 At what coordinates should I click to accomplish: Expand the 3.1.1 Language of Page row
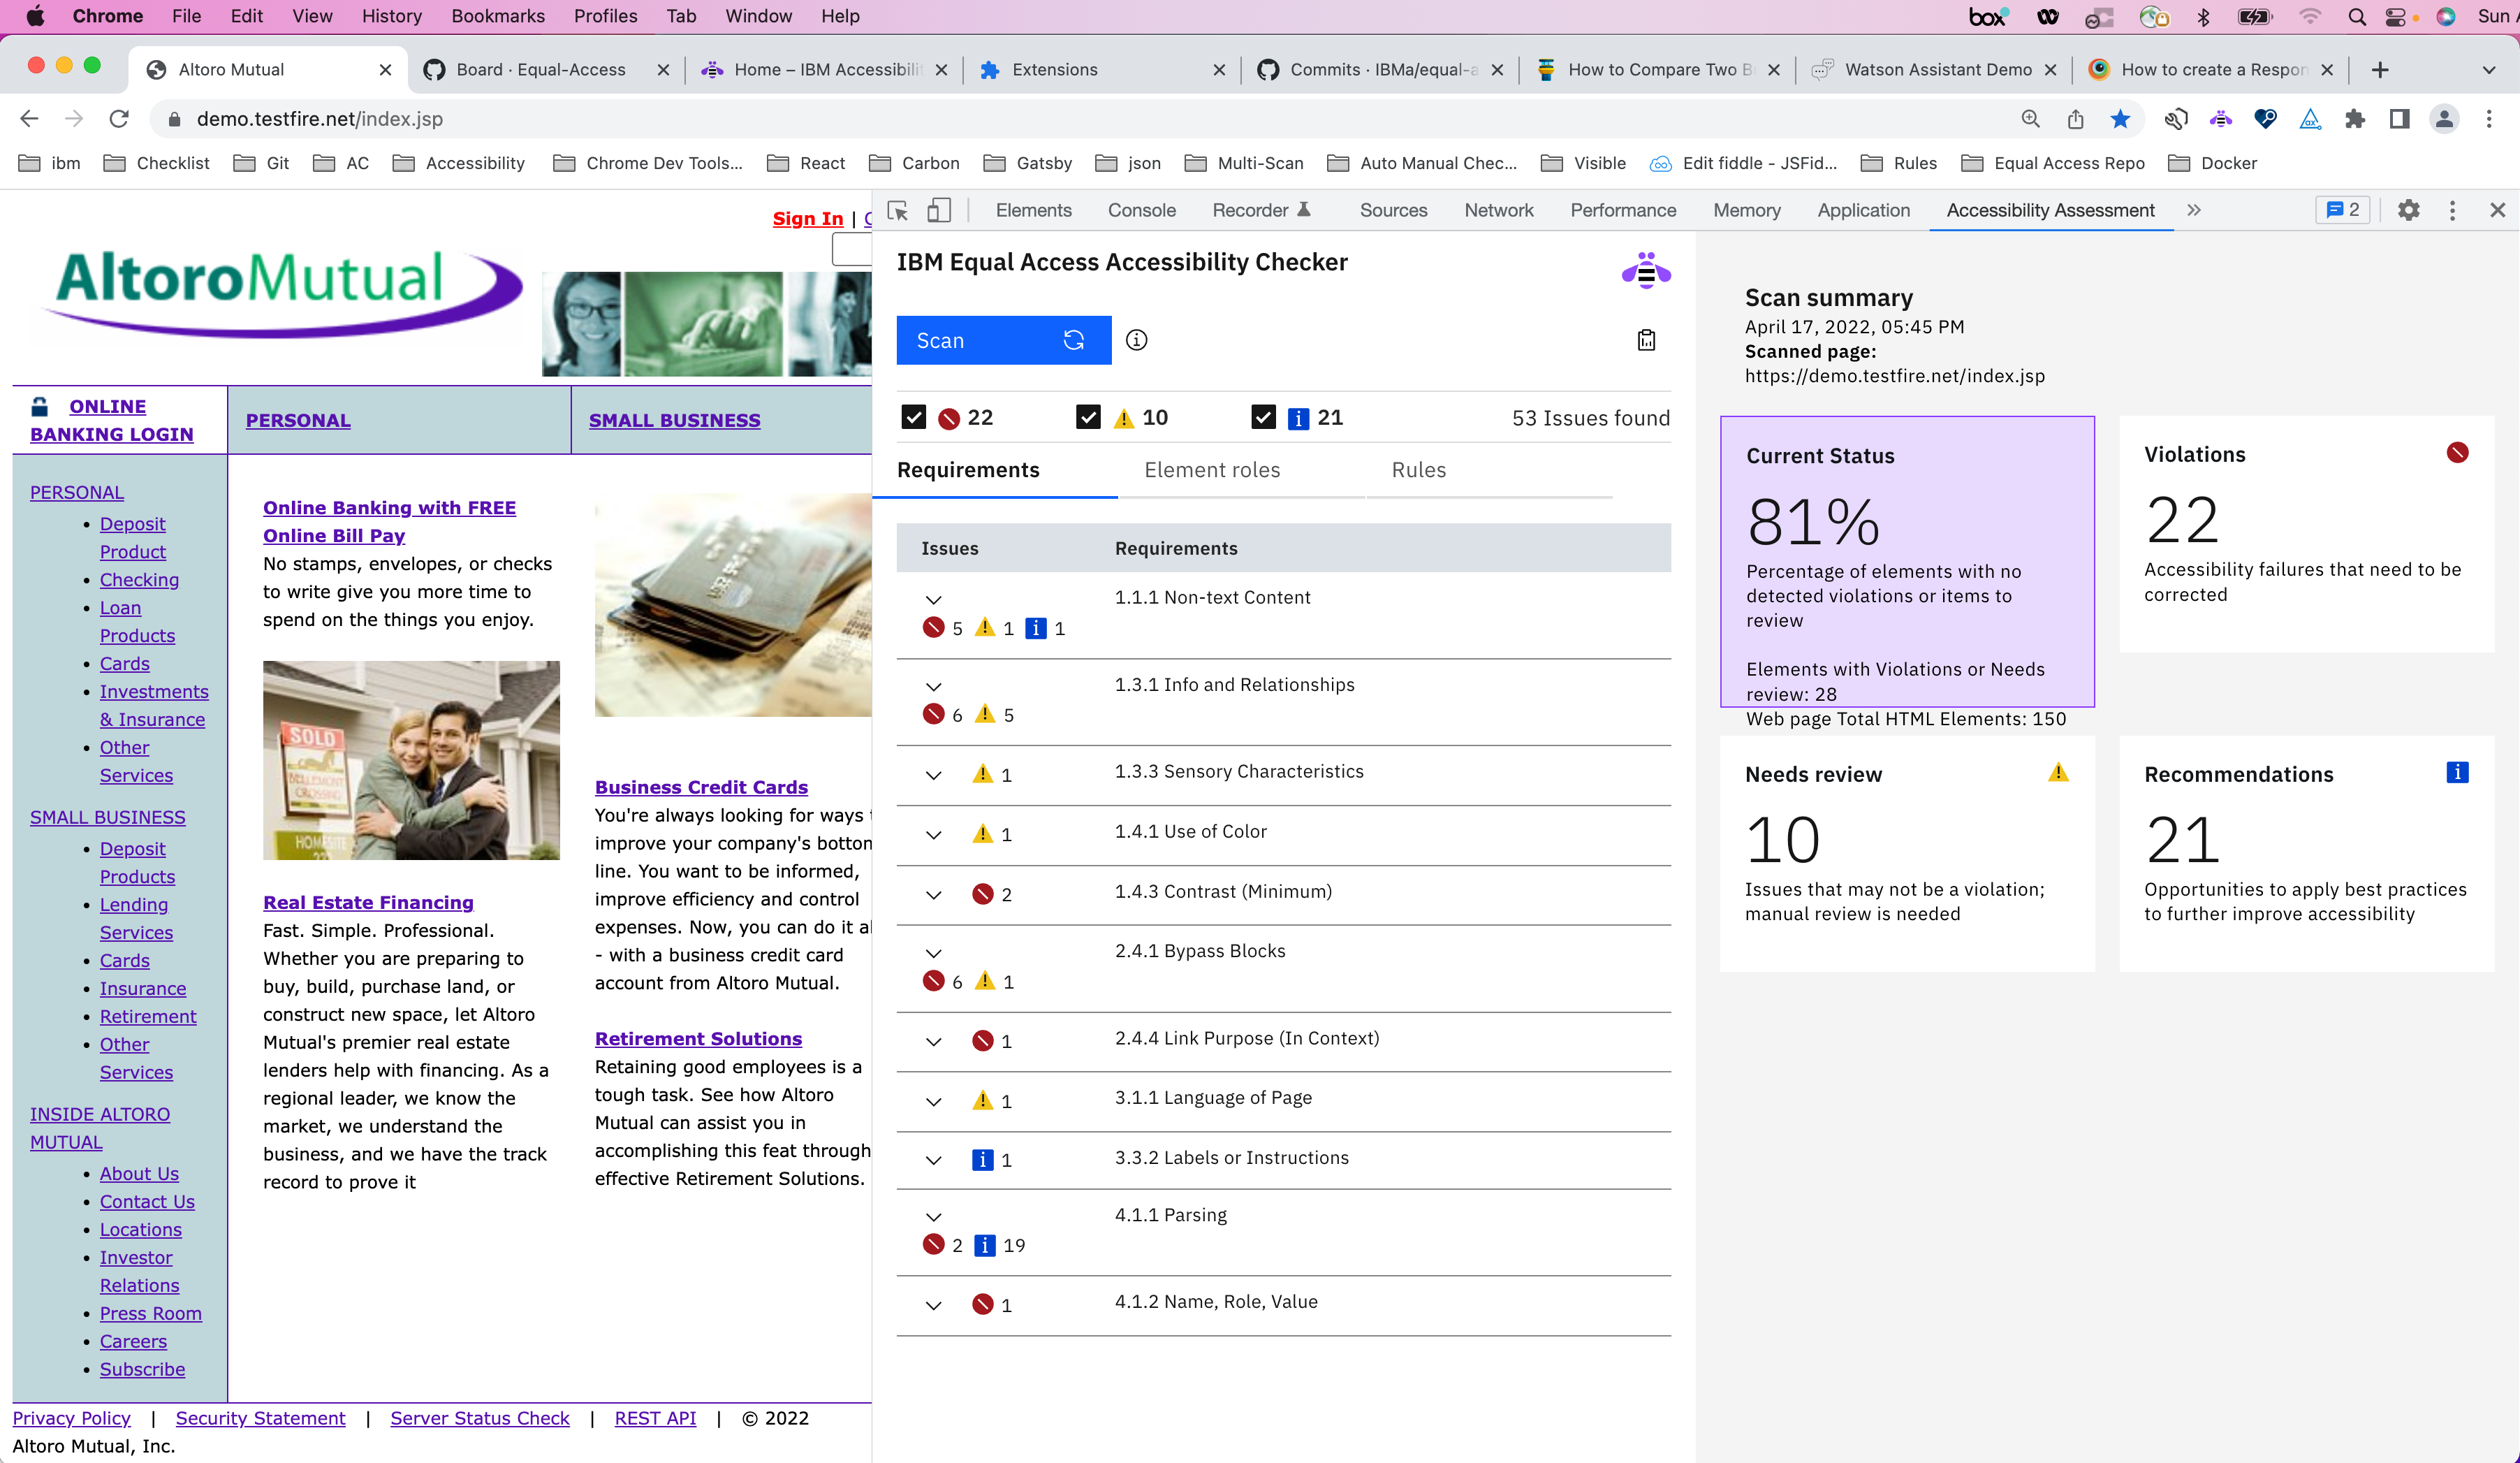click(933, 1101)
